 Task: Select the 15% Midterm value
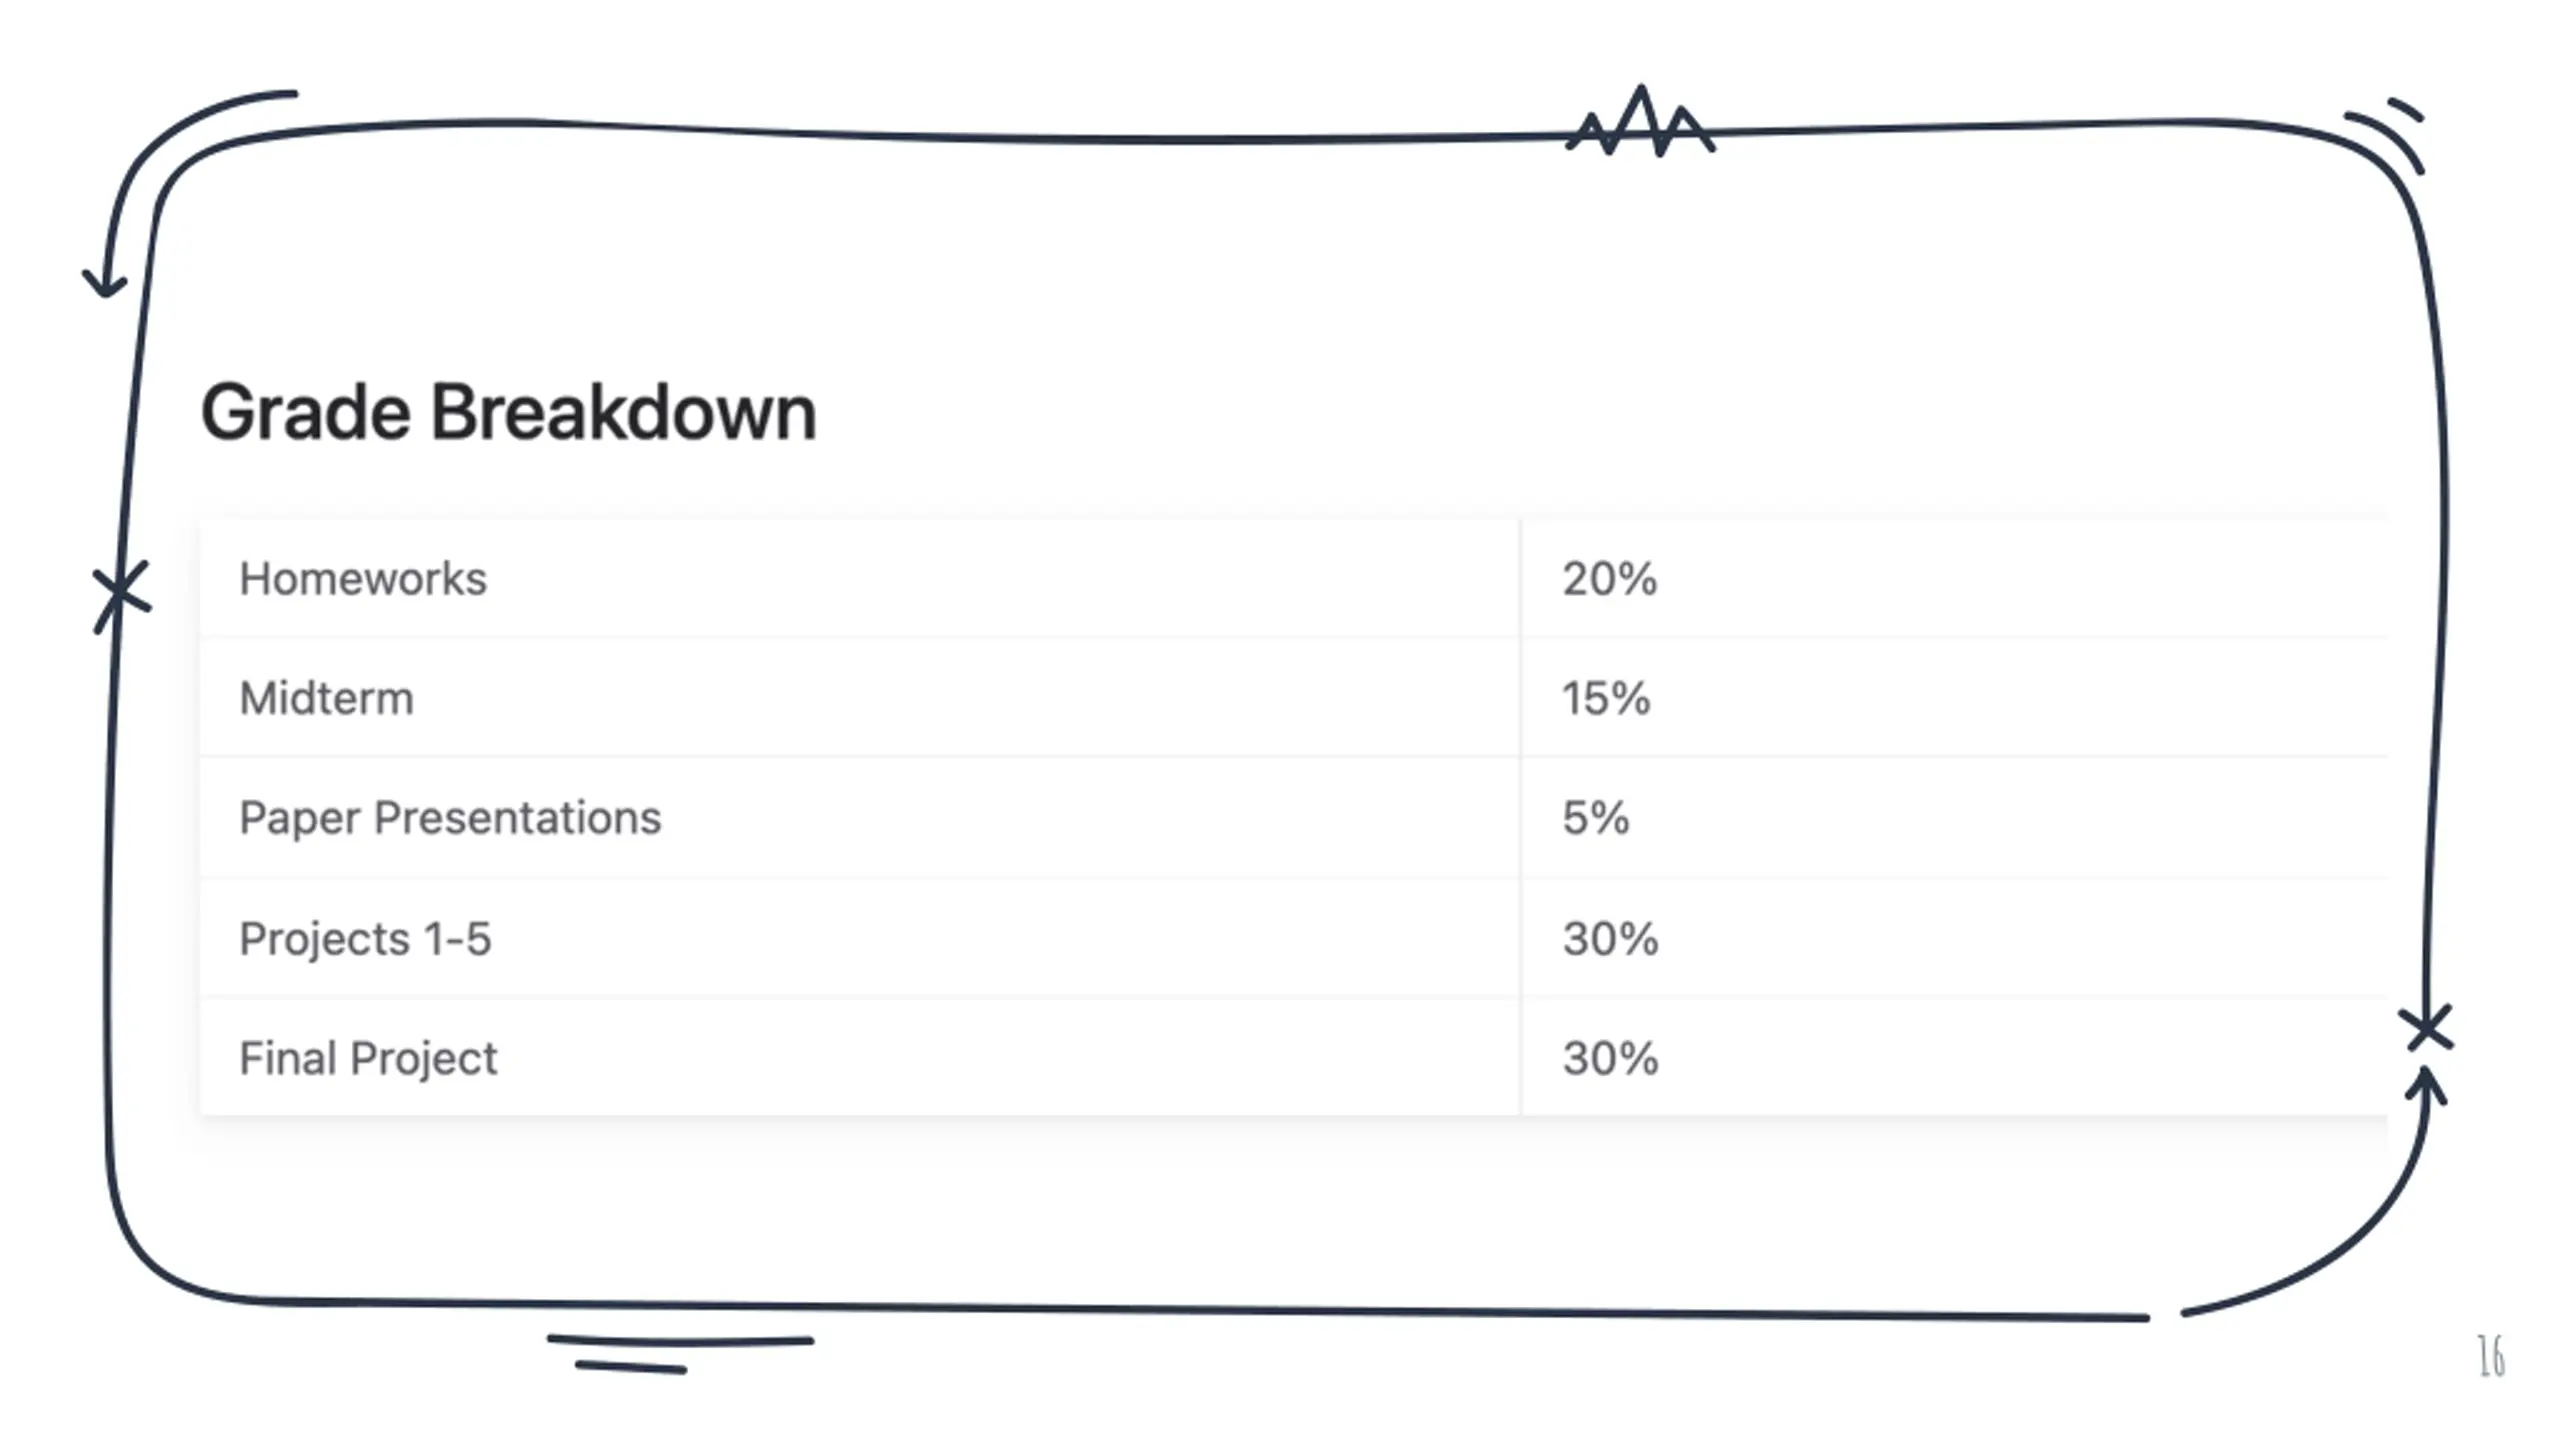(x=1606, y=698)
